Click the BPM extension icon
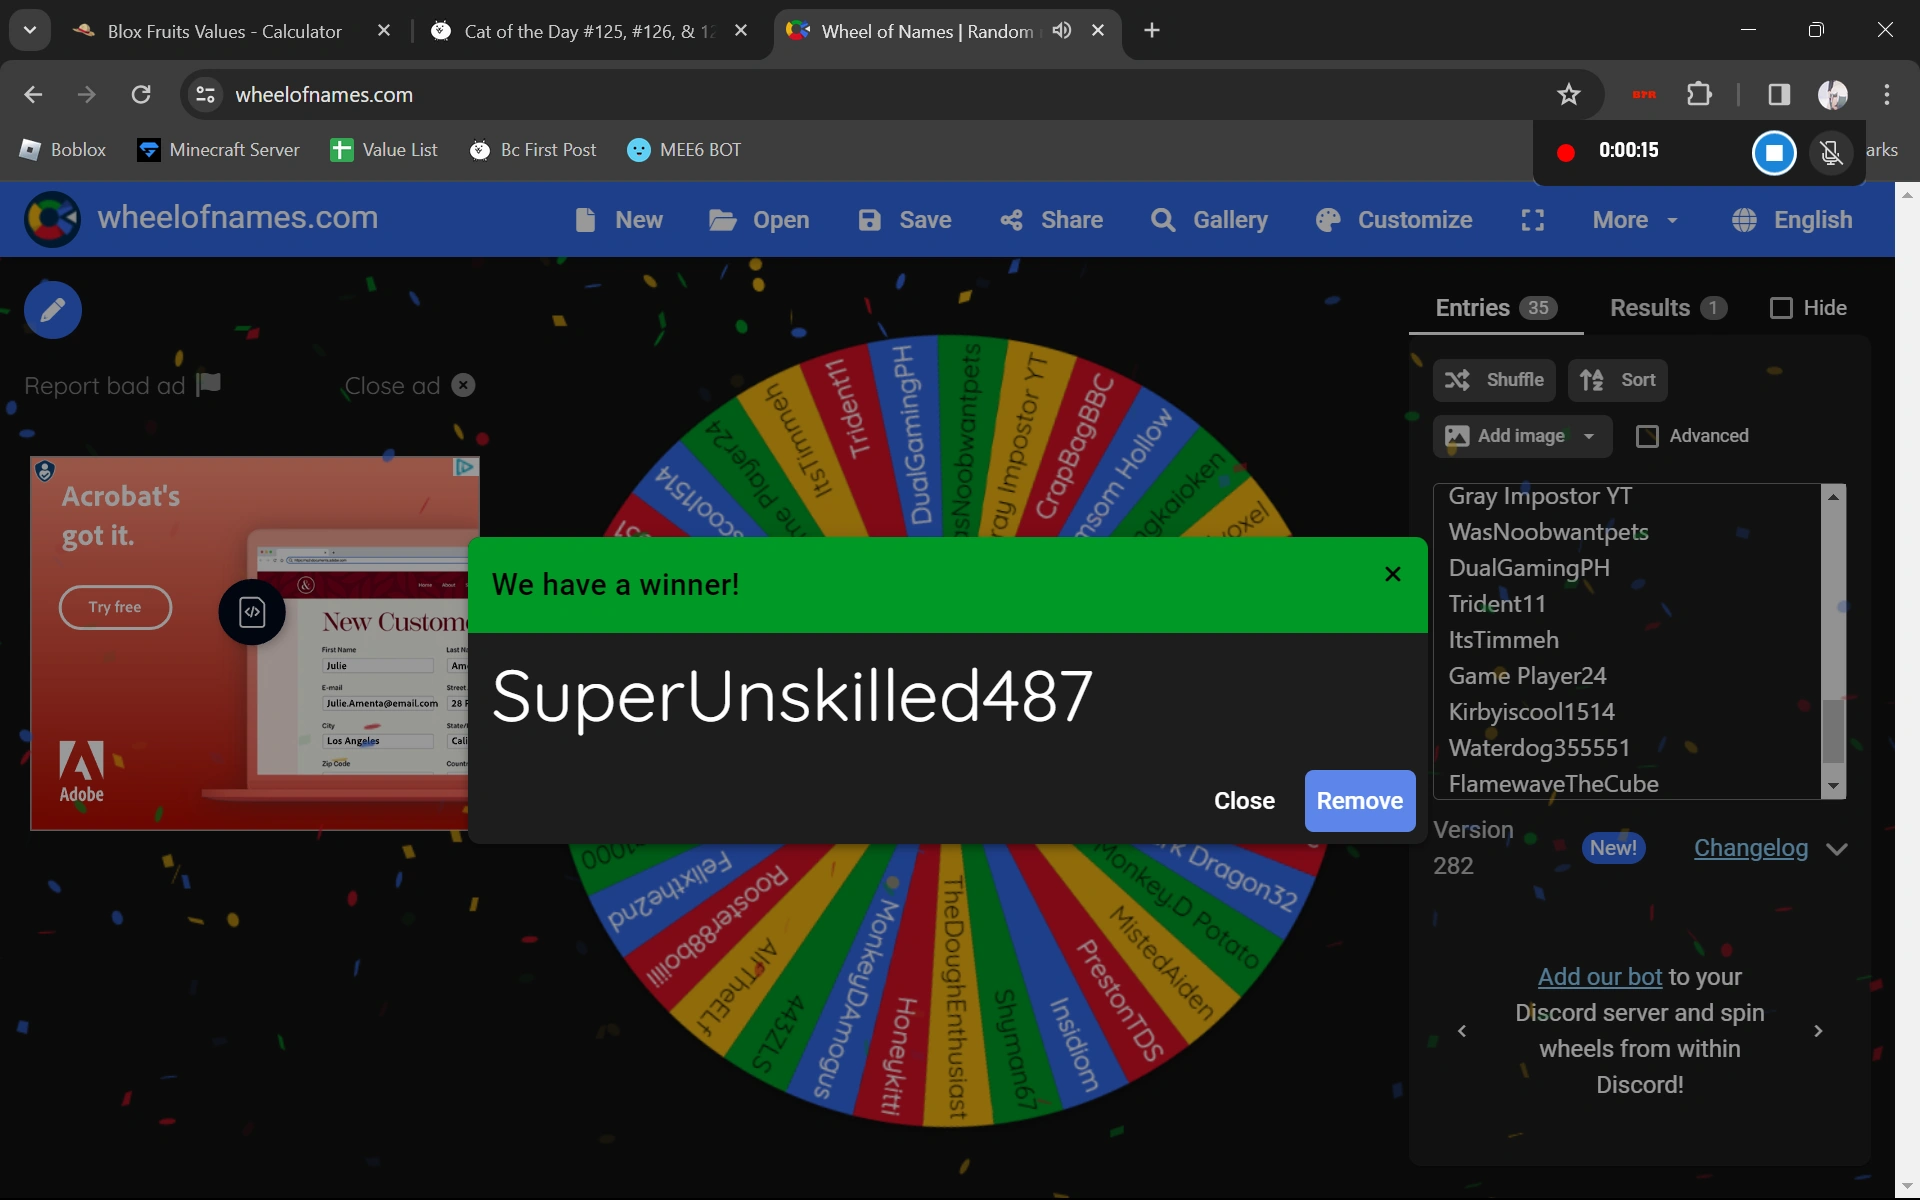 1644,94
